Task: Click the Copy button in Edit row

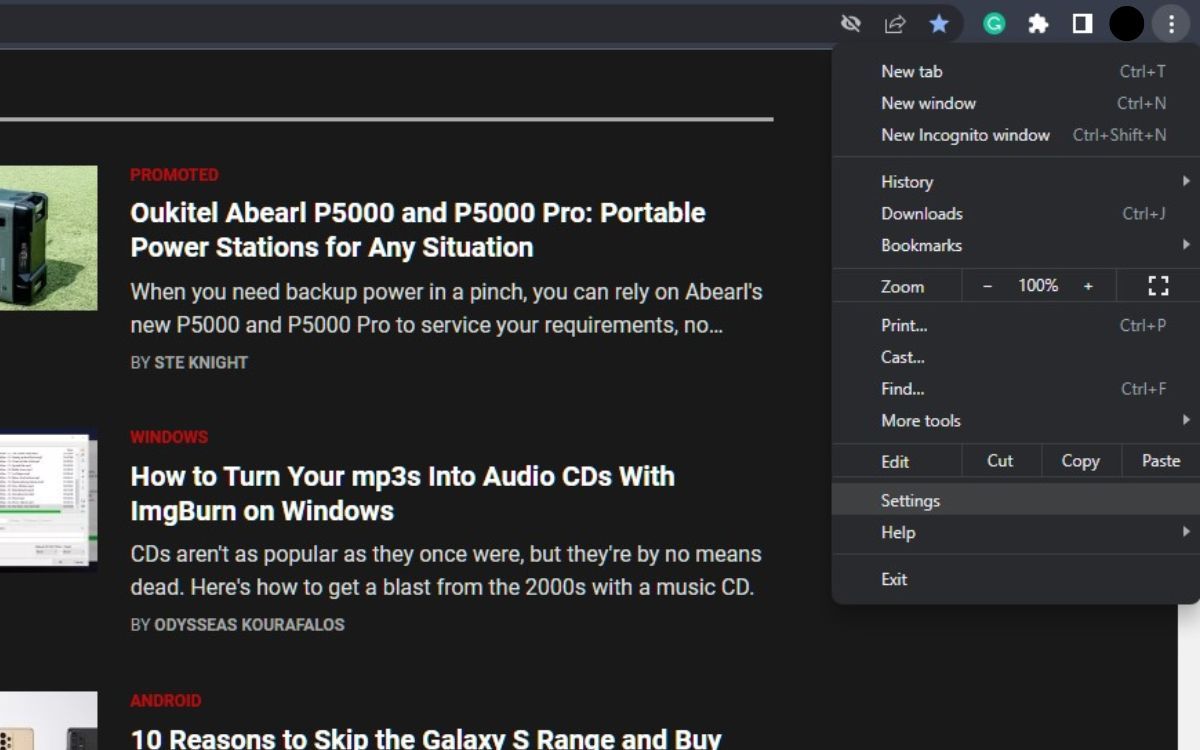Action: point(1080,461)
